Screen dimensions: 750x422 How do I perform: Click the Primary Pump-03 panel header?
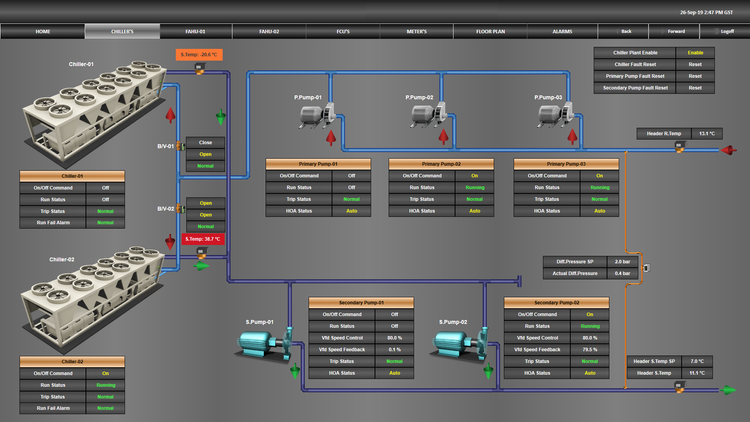(x=566, y=164)
